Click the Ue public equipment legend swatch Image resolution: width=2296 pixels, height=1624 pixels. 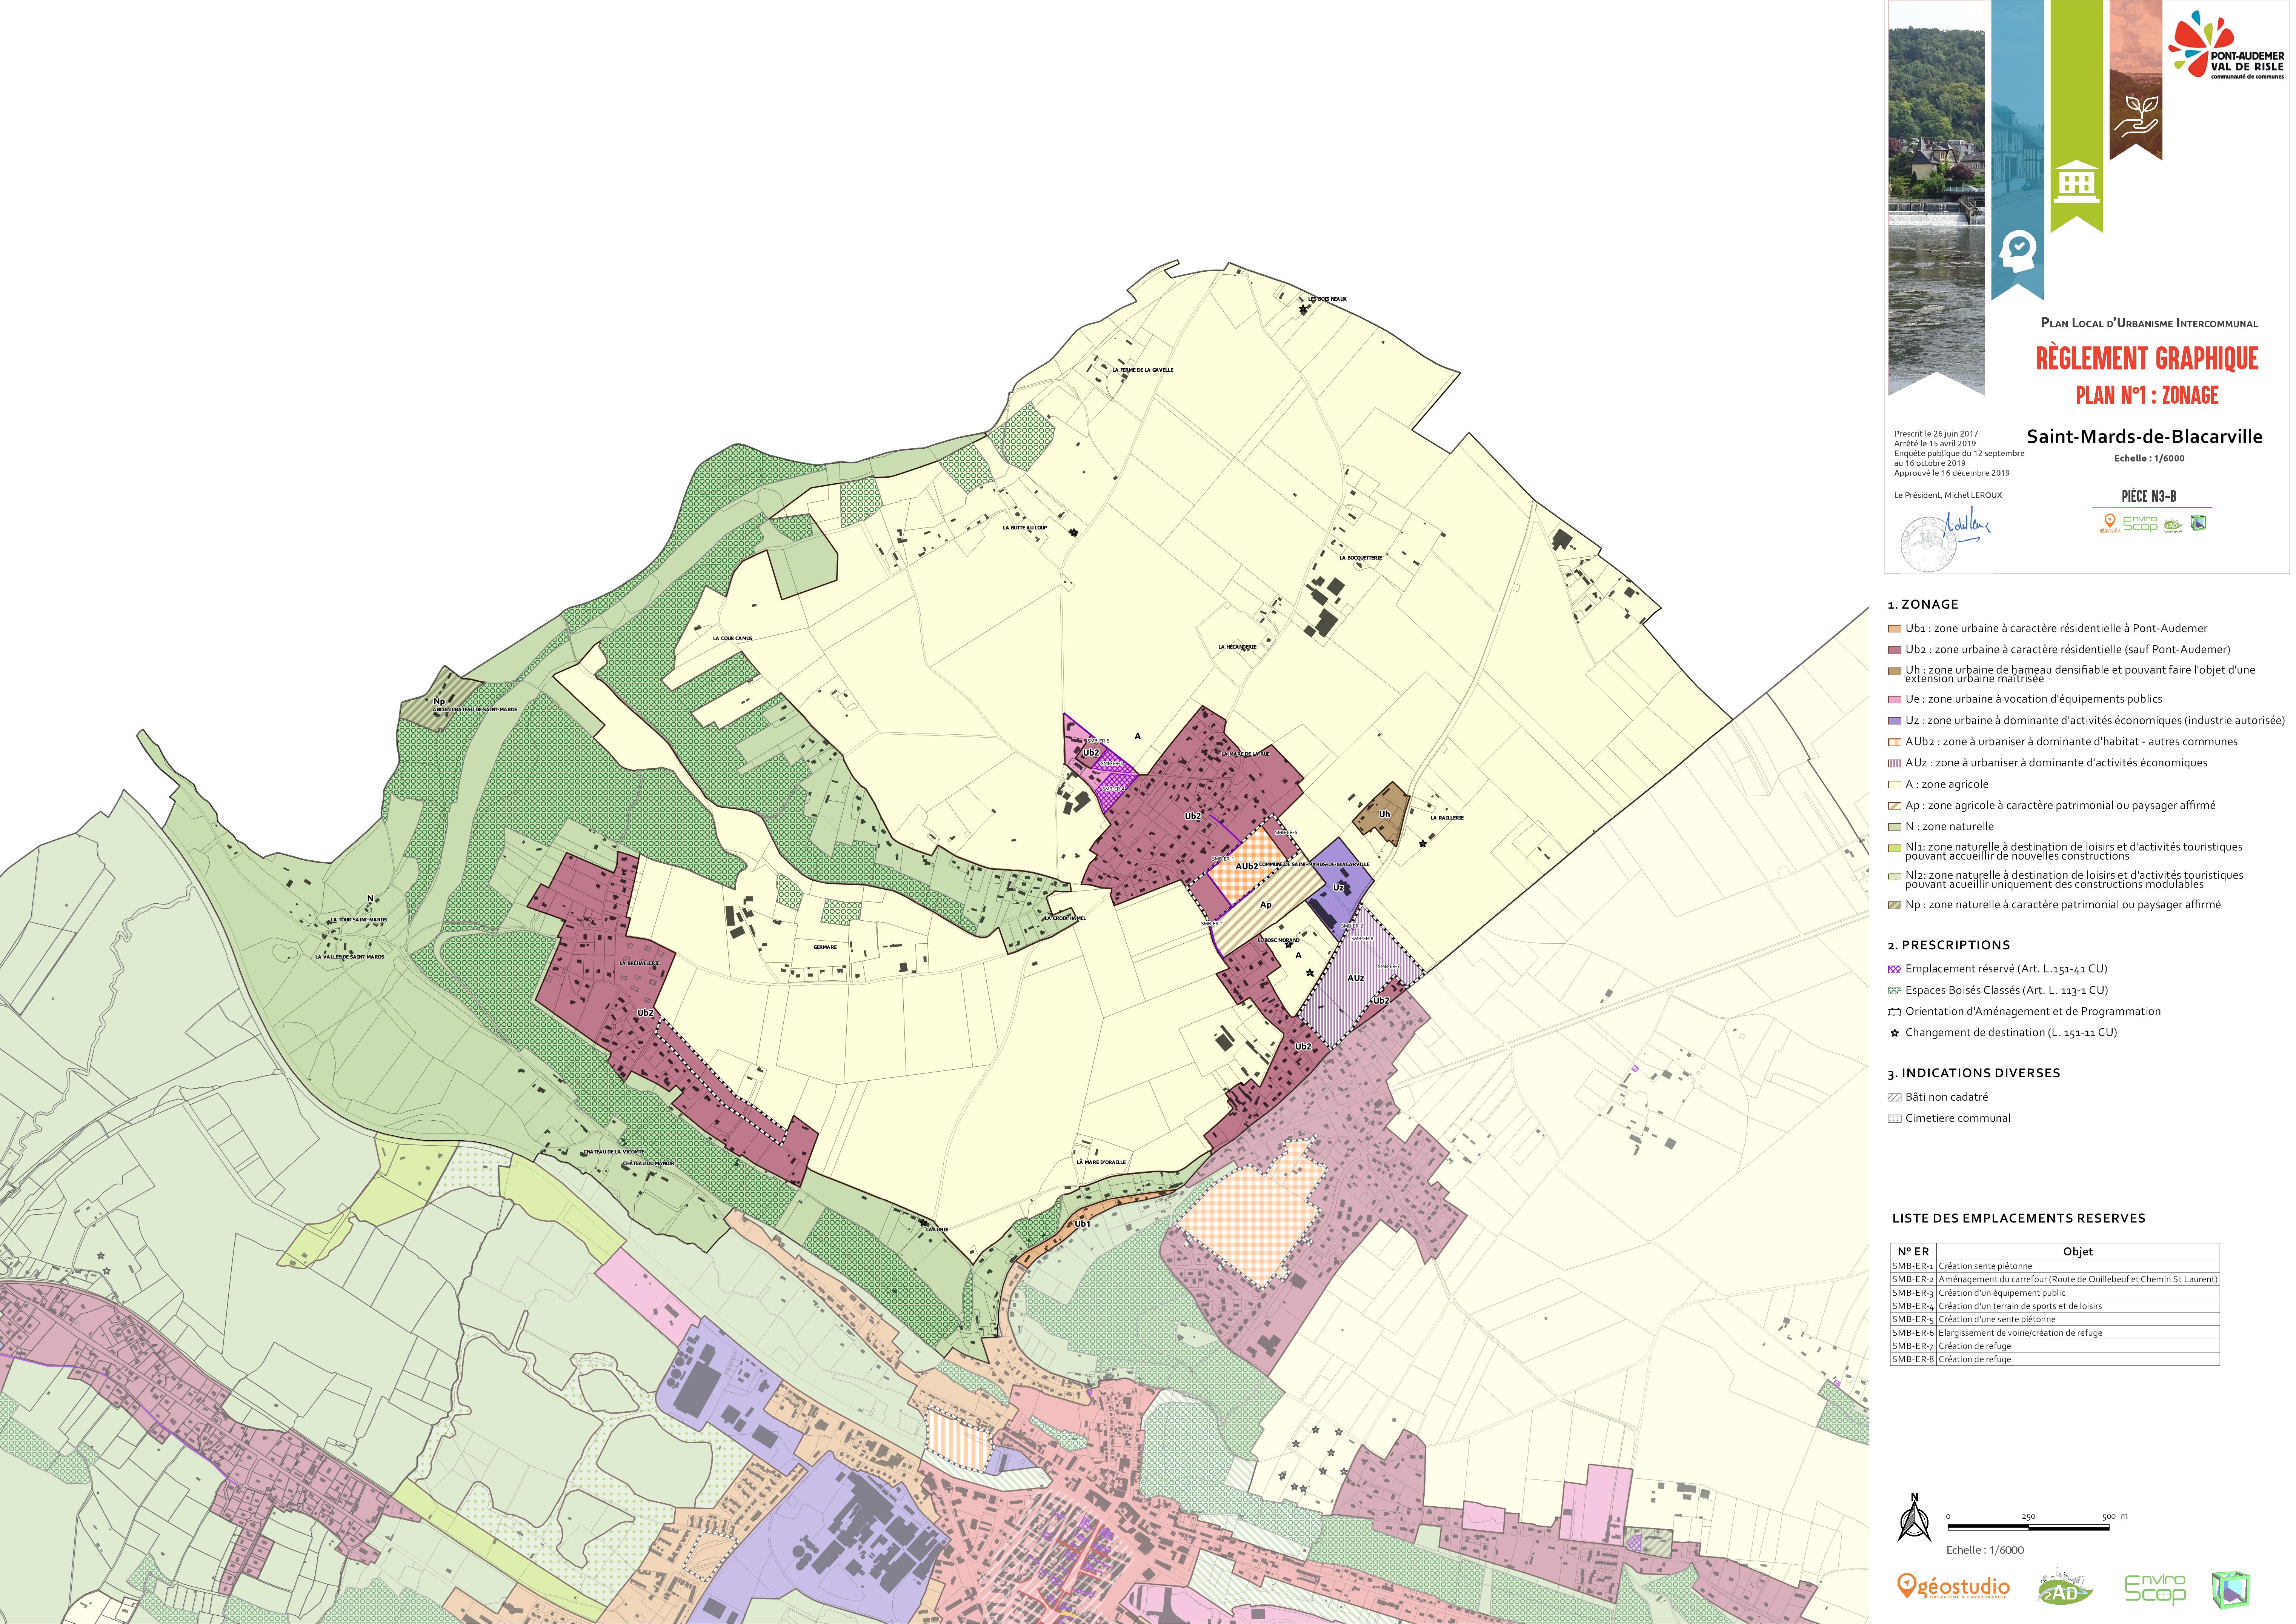[x=1894, y=699]
